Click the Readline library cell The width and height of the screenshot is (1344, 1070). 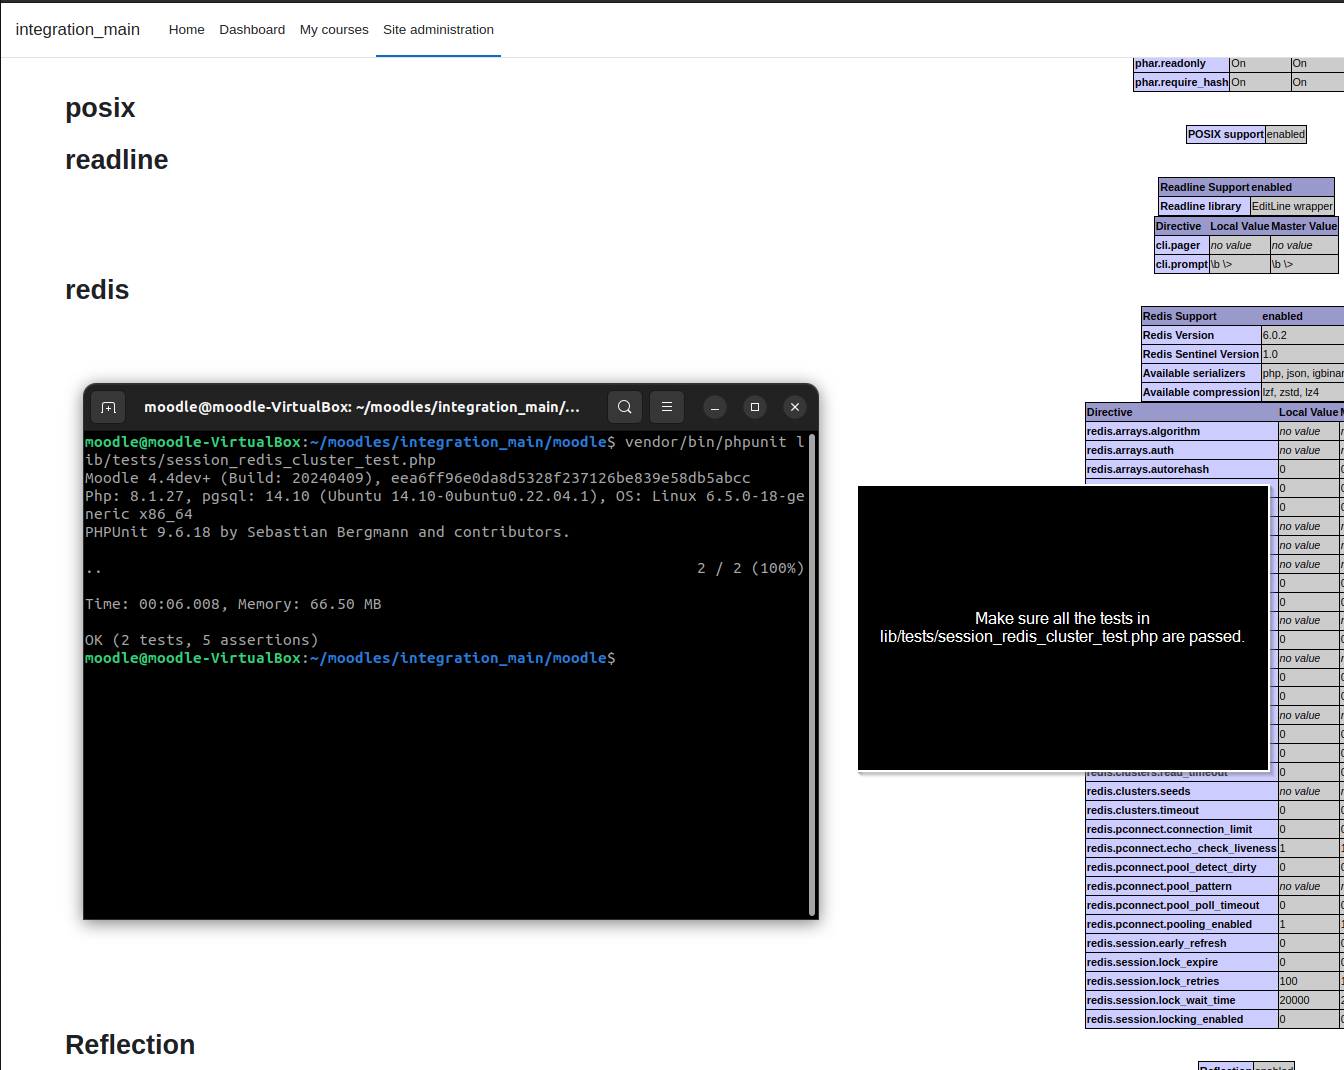[x=1204, y=206]
